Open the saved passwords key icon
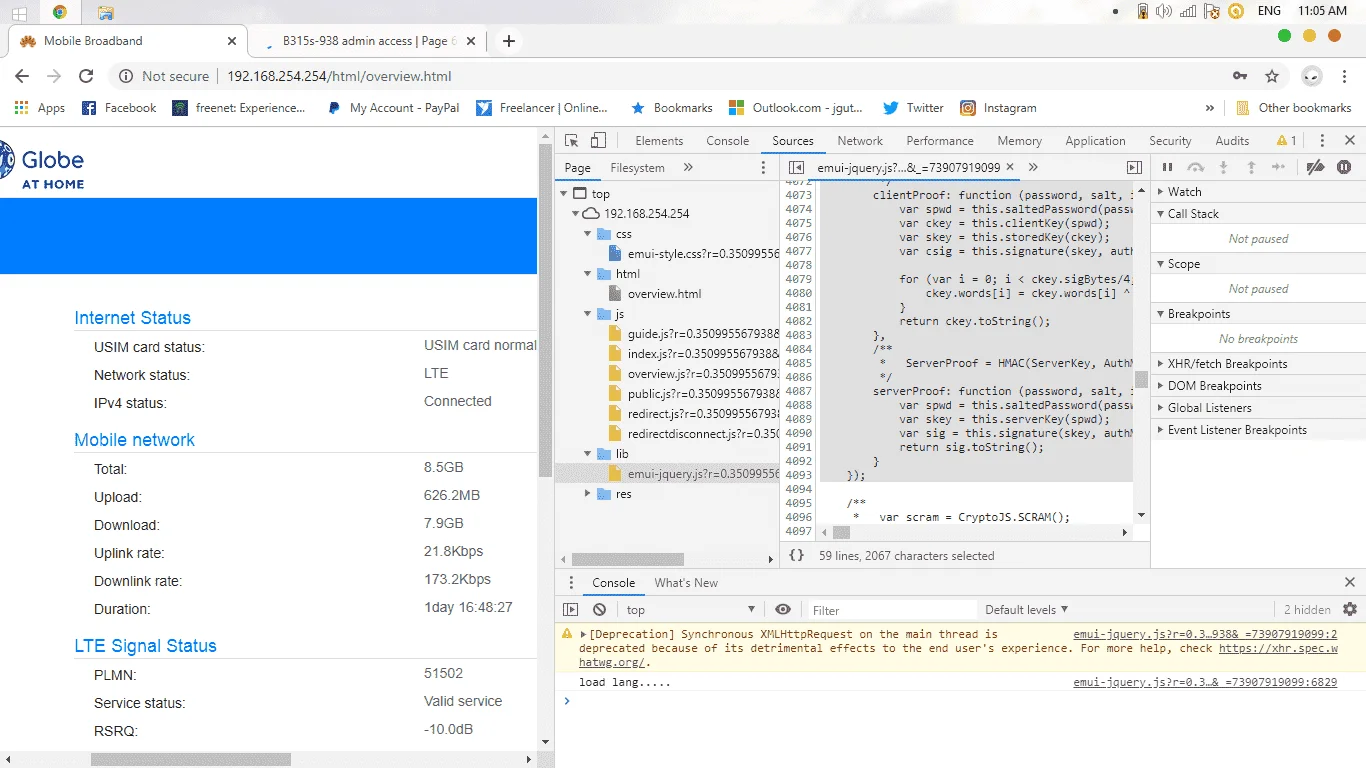Viewport: 1366px width, 768px height. pyautogui.click(x=1240, y=76)
